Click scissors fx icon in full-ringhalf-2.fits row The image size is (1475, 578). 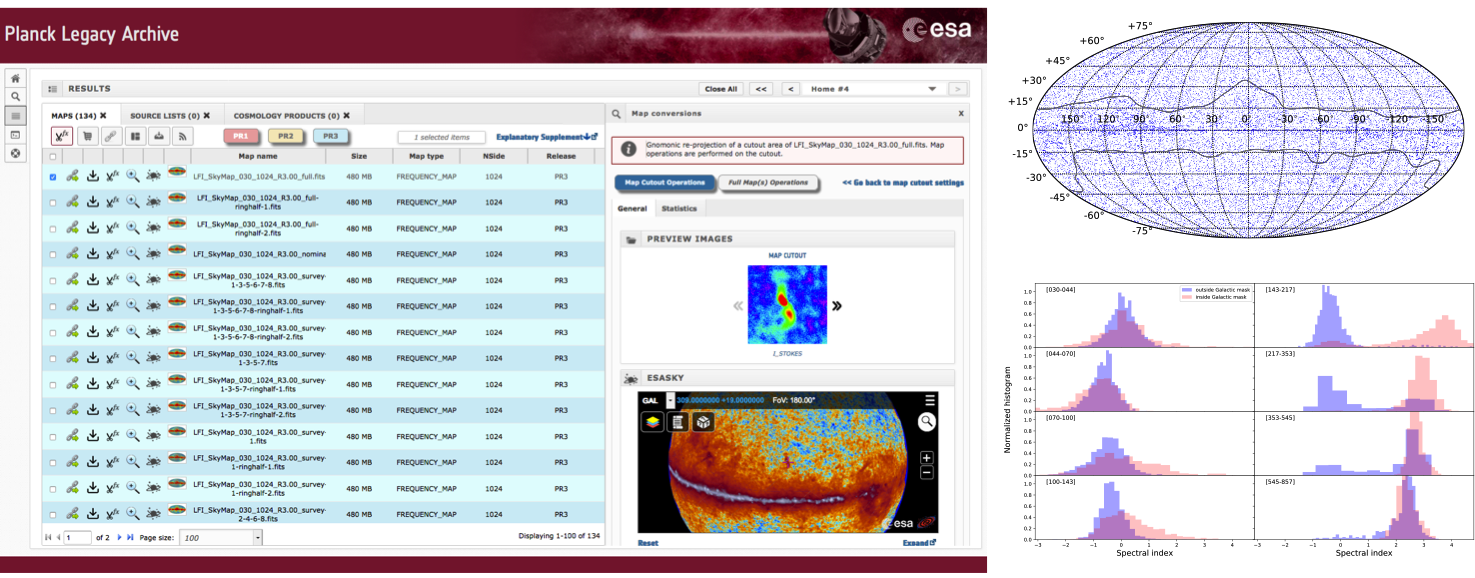(x=112, y=228)
